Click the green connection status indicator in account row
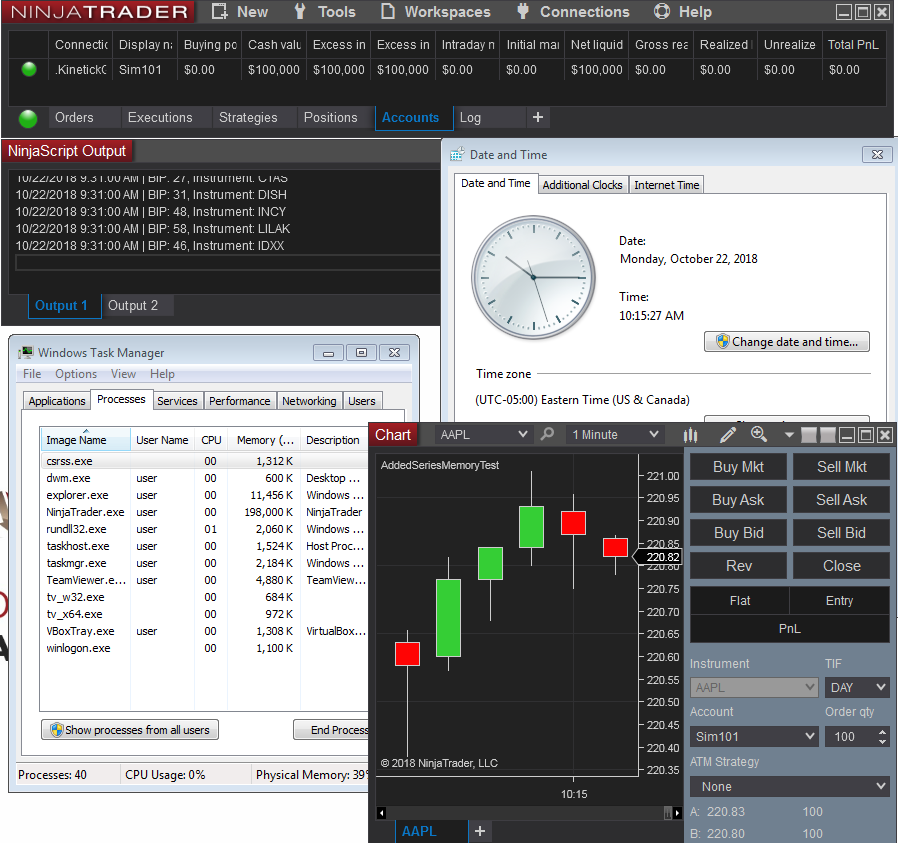 [29, 69]
